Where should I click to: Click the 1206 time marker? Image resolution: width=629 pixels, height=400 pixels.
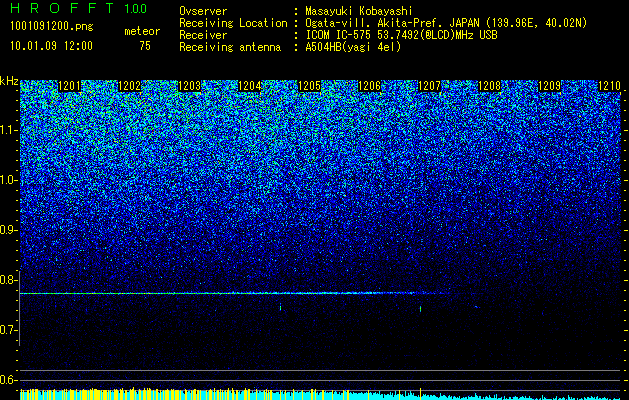coord(369,86)
